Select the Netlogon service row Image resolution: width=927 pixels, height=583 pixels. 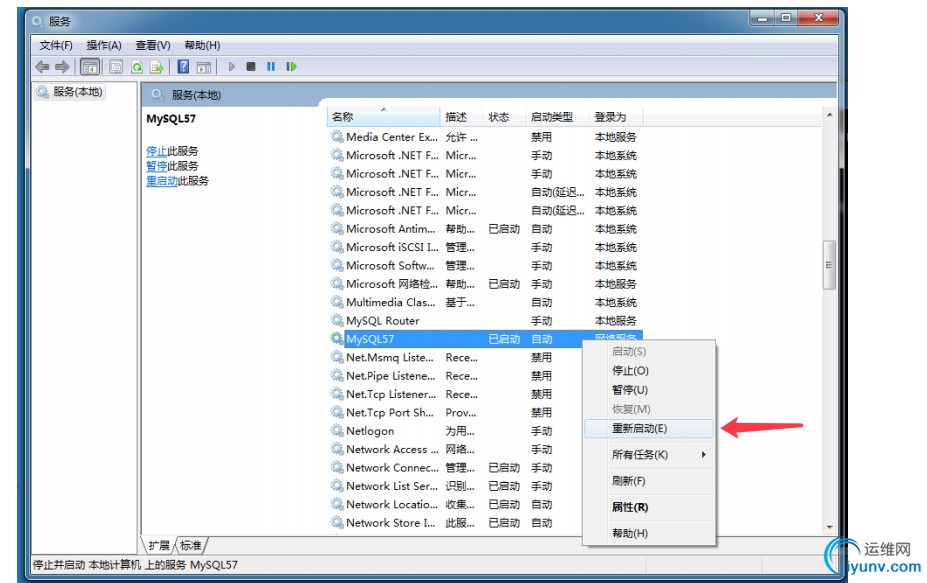tap(455, 430)
